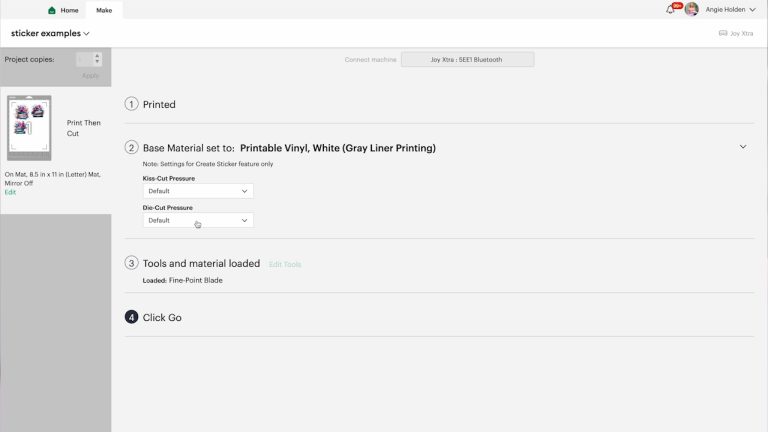The height and width of the screenshot is (432, 768).
Task: Click the step 1 Printed circle
Action: pyautogui.click(x=131, y=104)
